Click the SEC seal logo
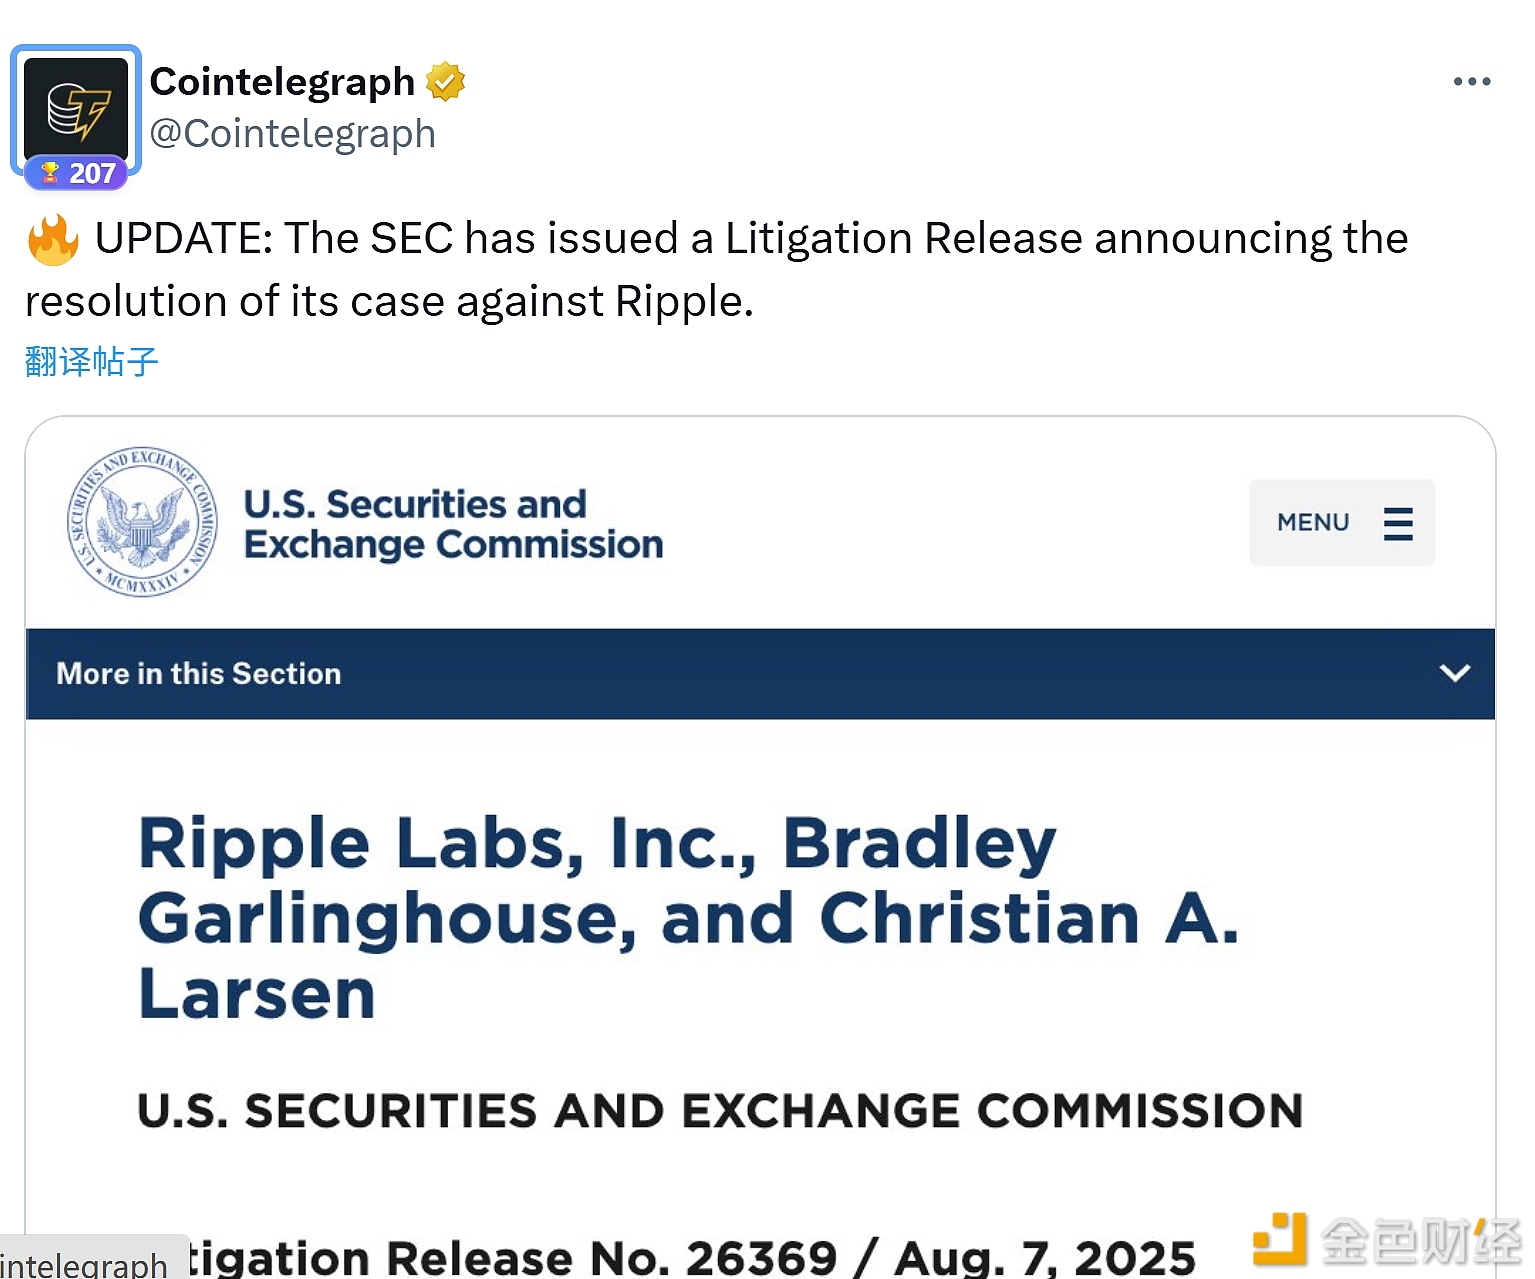 142,522
